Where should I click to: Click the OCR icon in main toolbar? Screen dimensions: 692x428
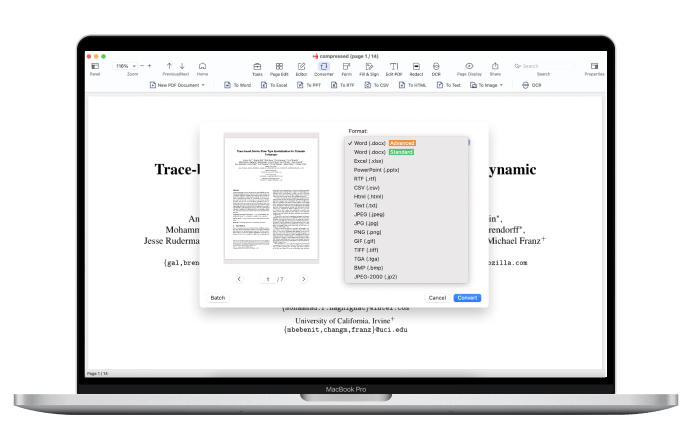(x=436, y=67)
